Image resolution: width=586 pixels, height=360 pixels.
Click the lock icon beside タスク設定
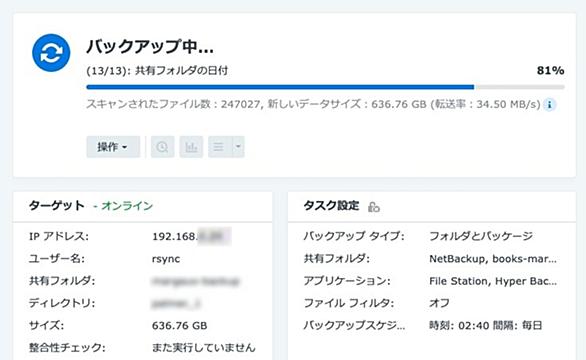pos(373,207)
